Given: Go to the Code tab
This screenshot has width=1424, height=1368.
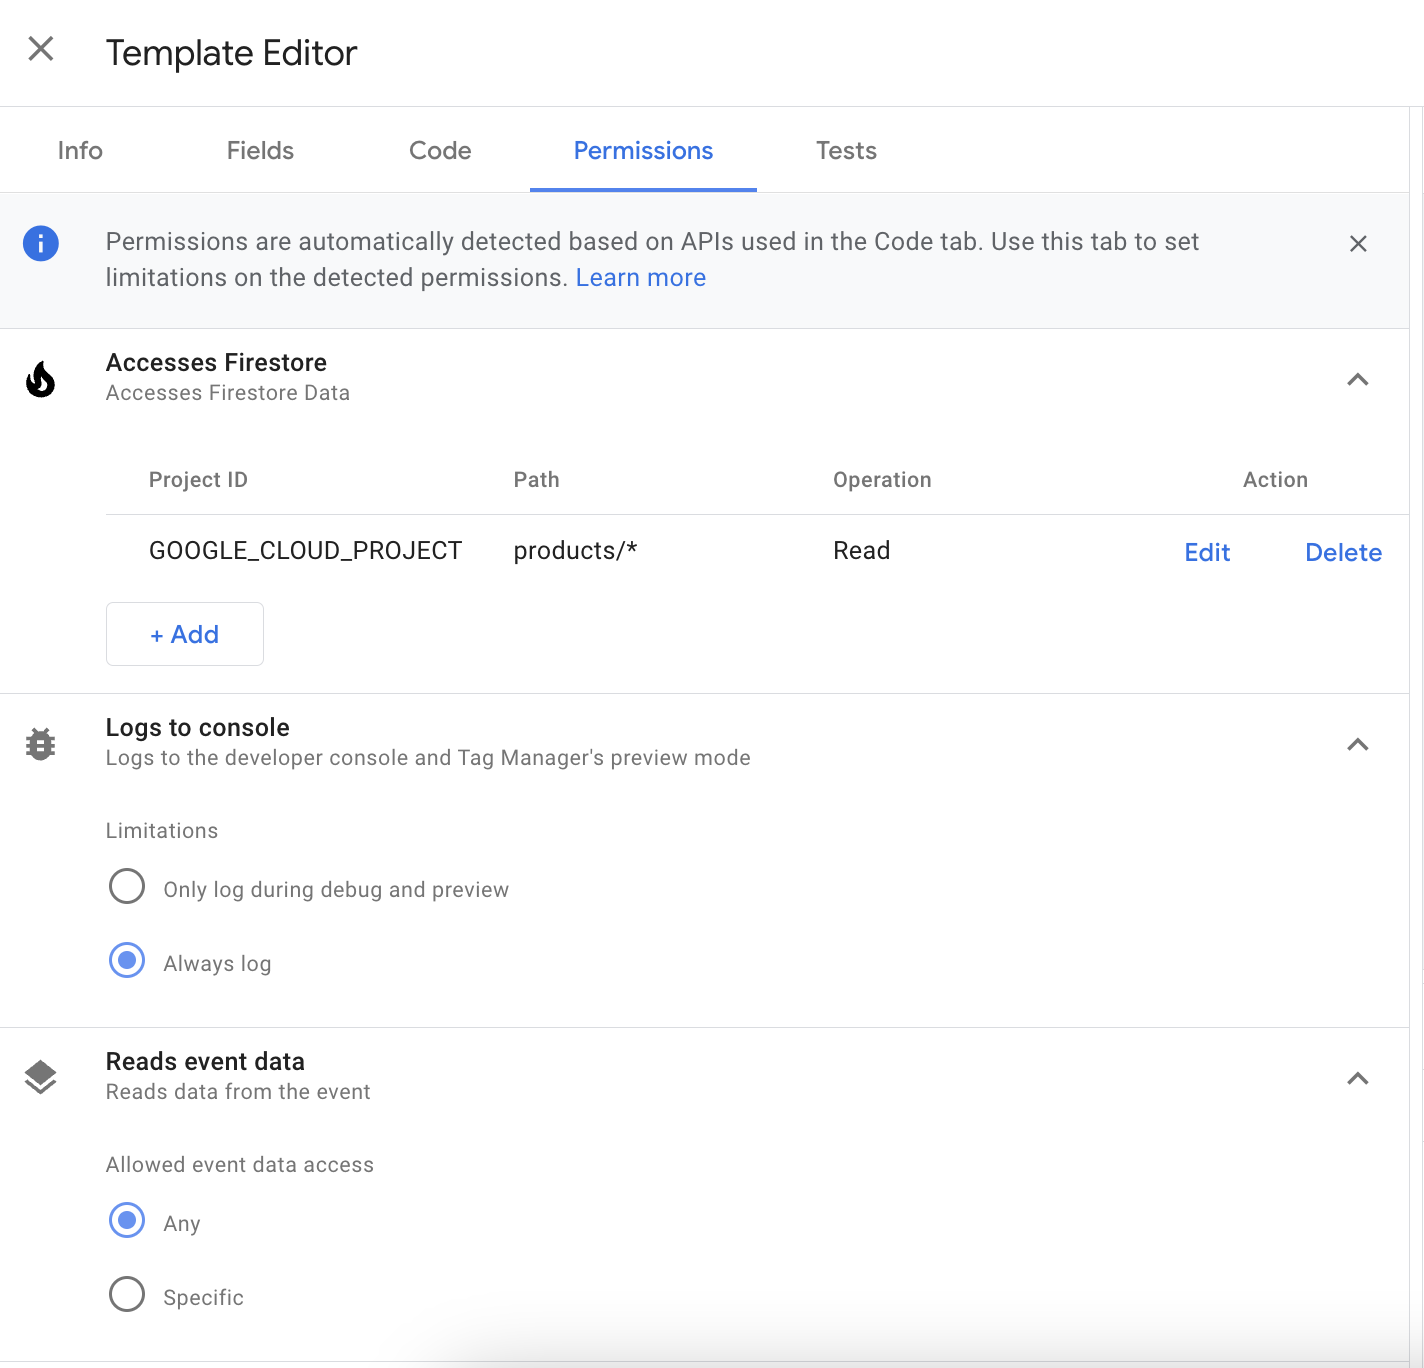Looking at the screenshot, I should (440, 150).
